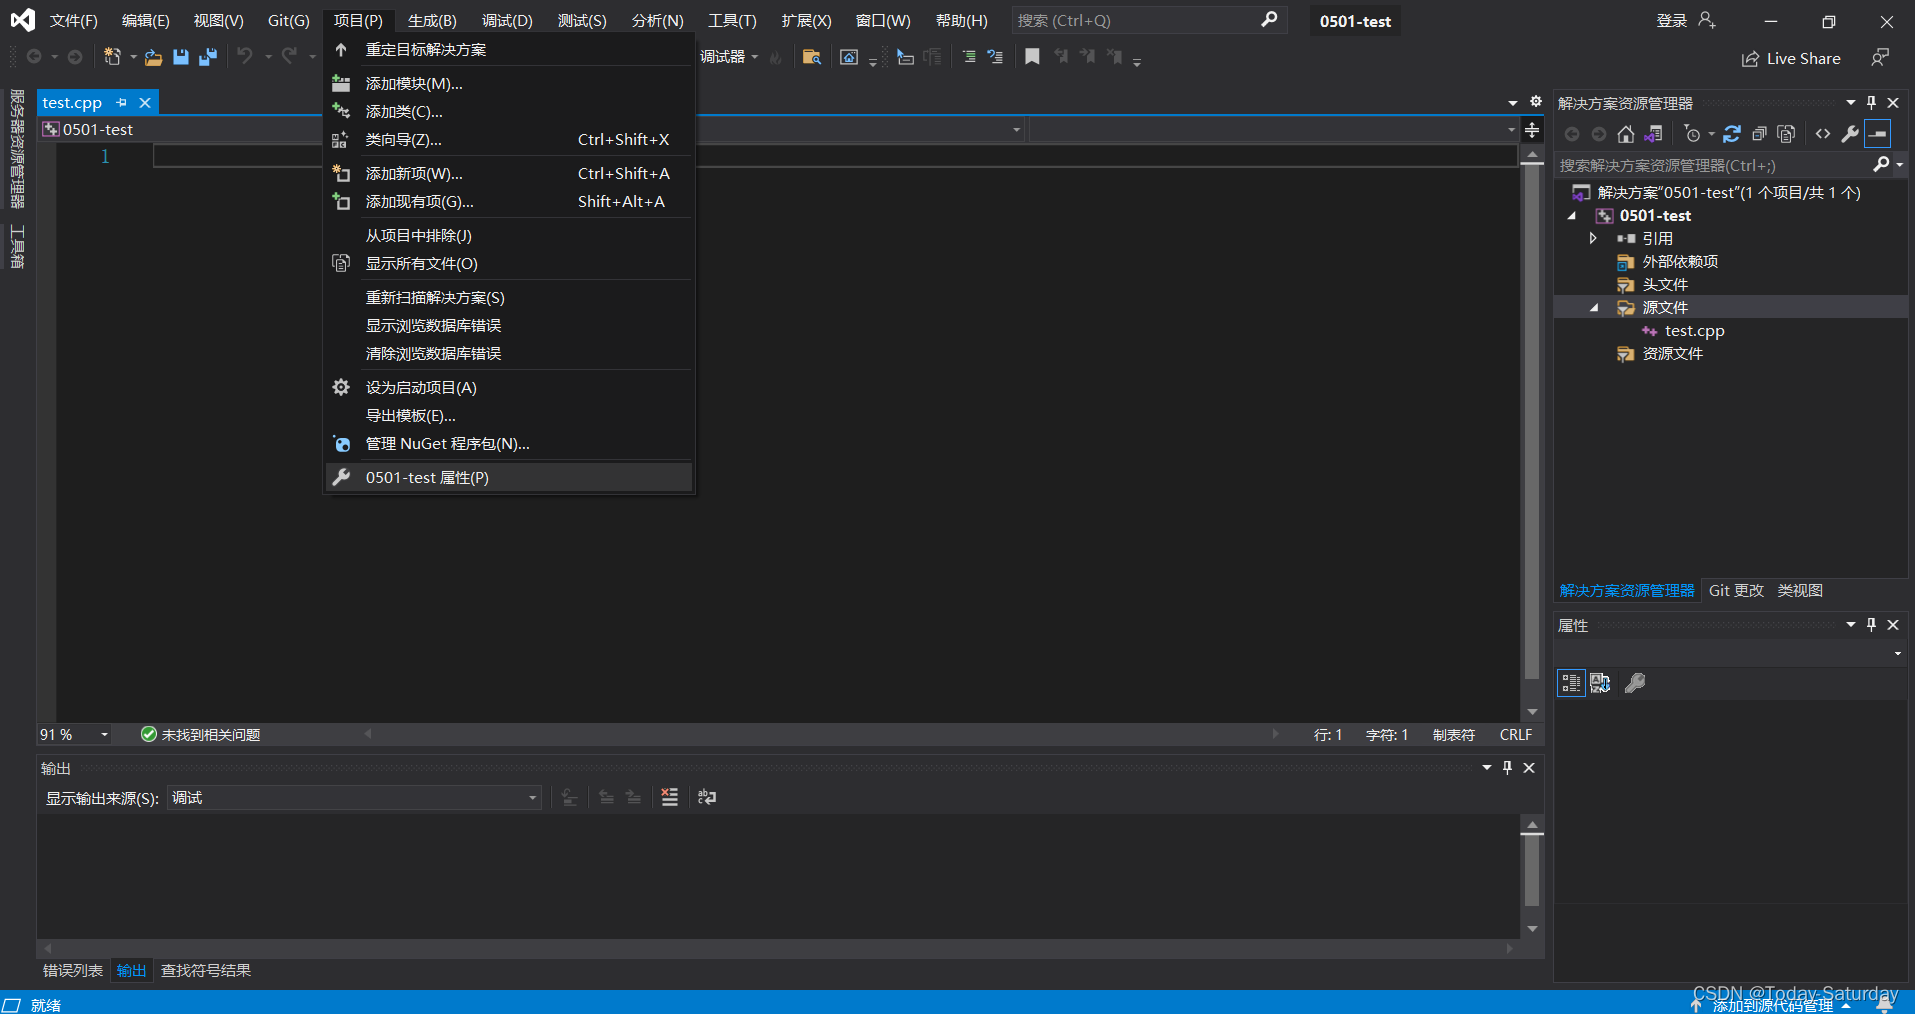Click the Undo arrow icon
This screenshot has width=1915, height=1014.
[245, 57]
